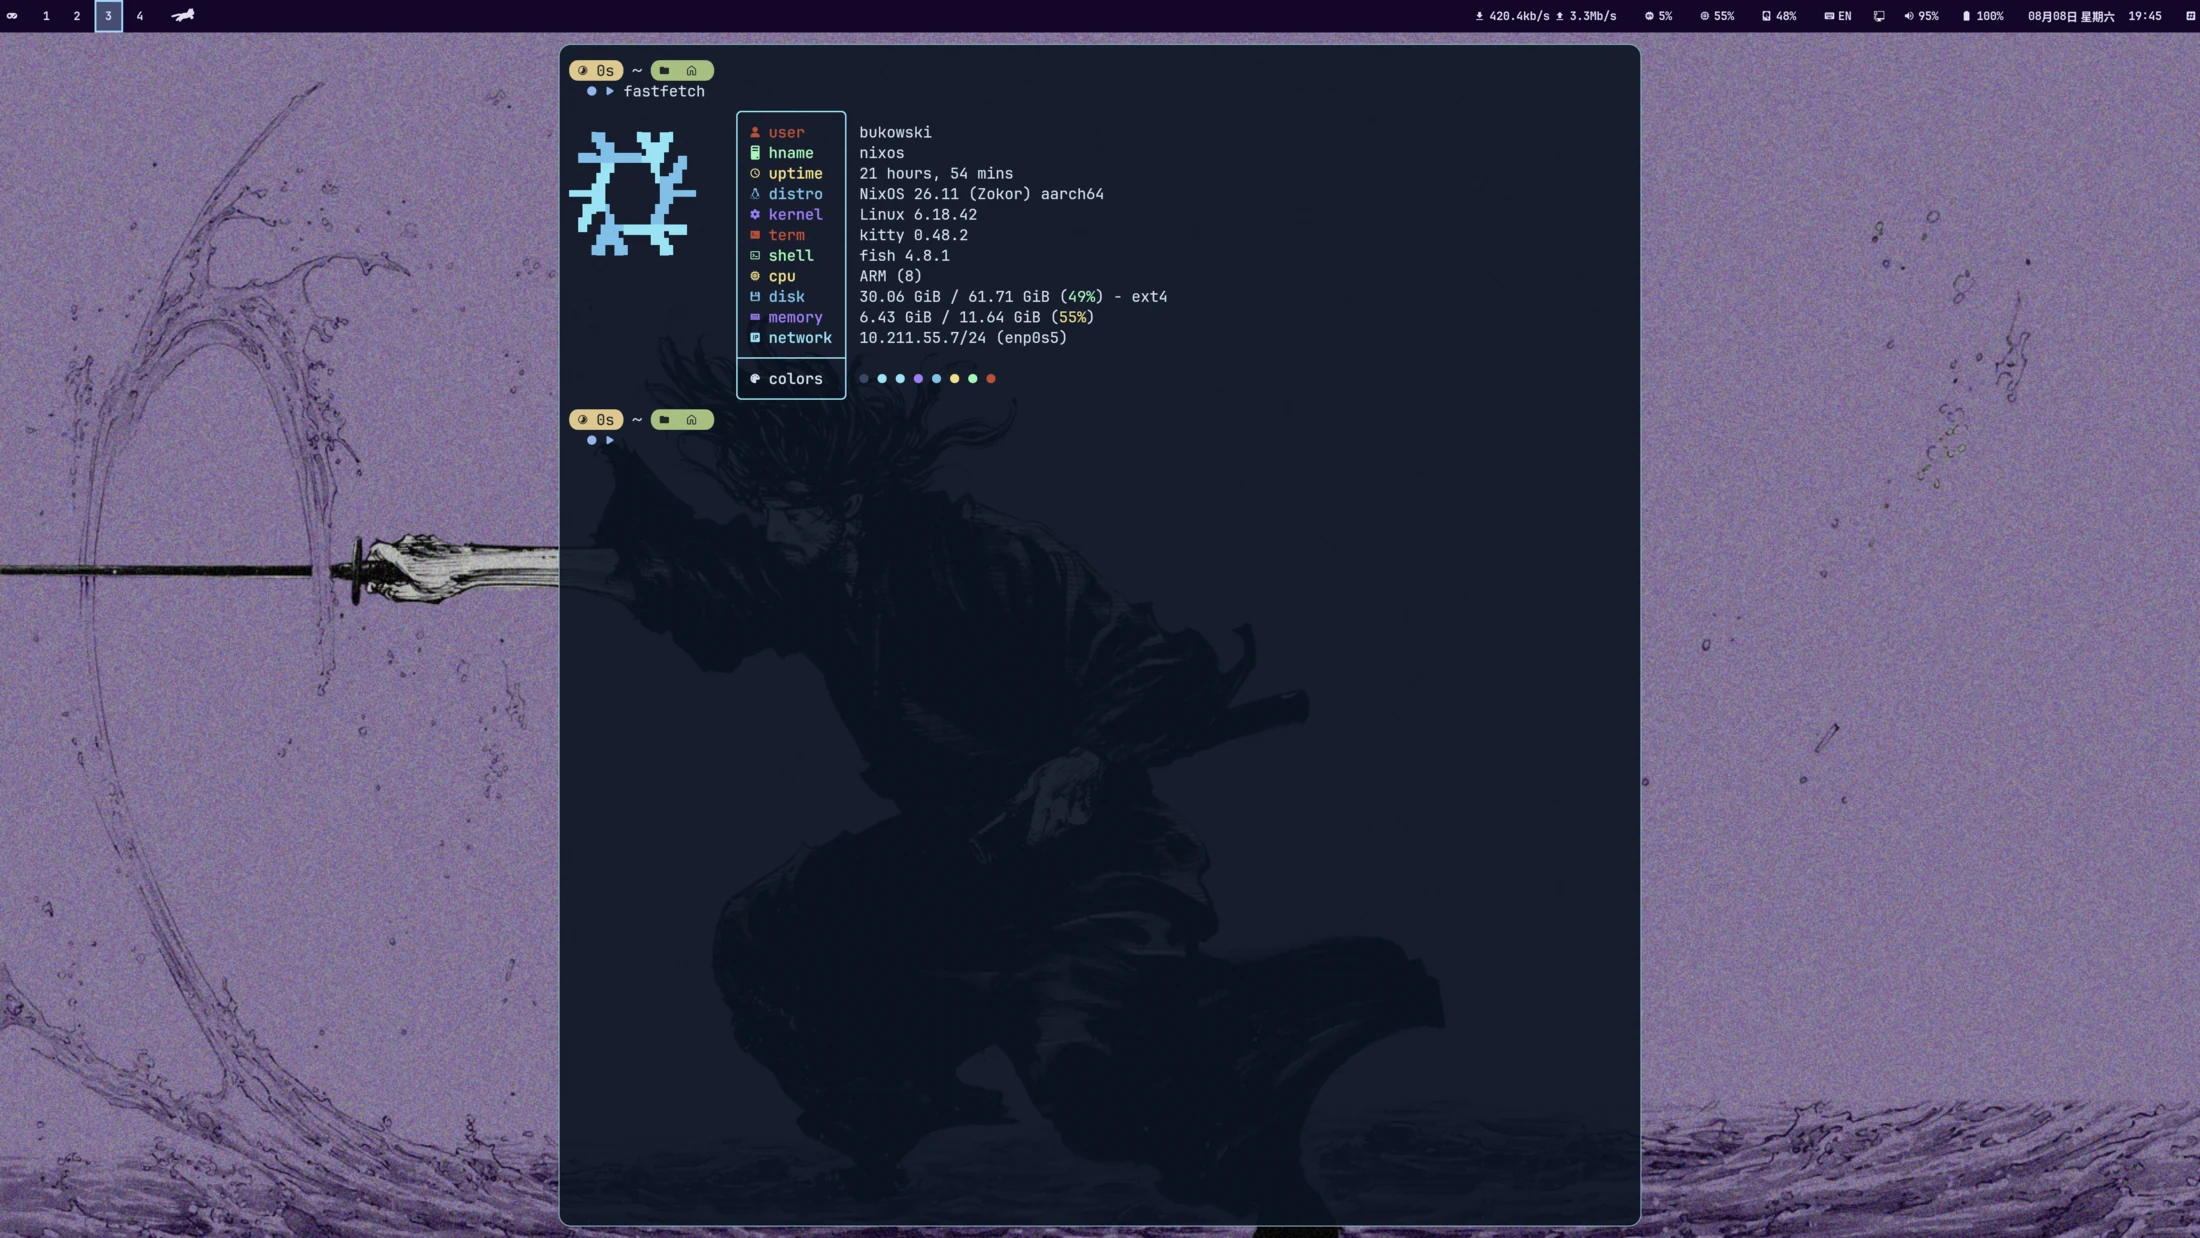Viewport: 2200px width, 1238px height.
Task: Click the 3.3Mb/s upload speed indicator
Action: 1586,16
